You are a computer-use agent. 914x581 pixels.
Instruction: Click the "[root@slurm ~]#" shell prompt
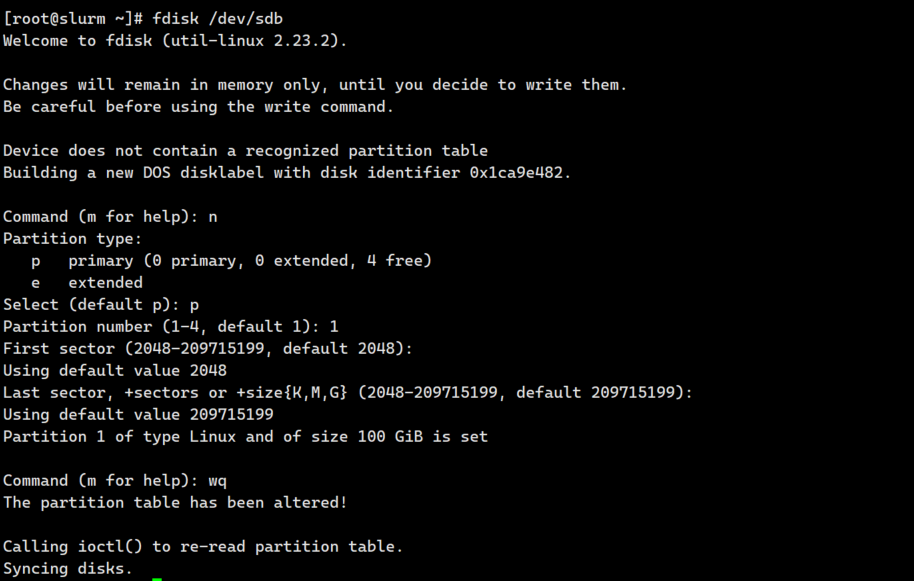(74, 19)
